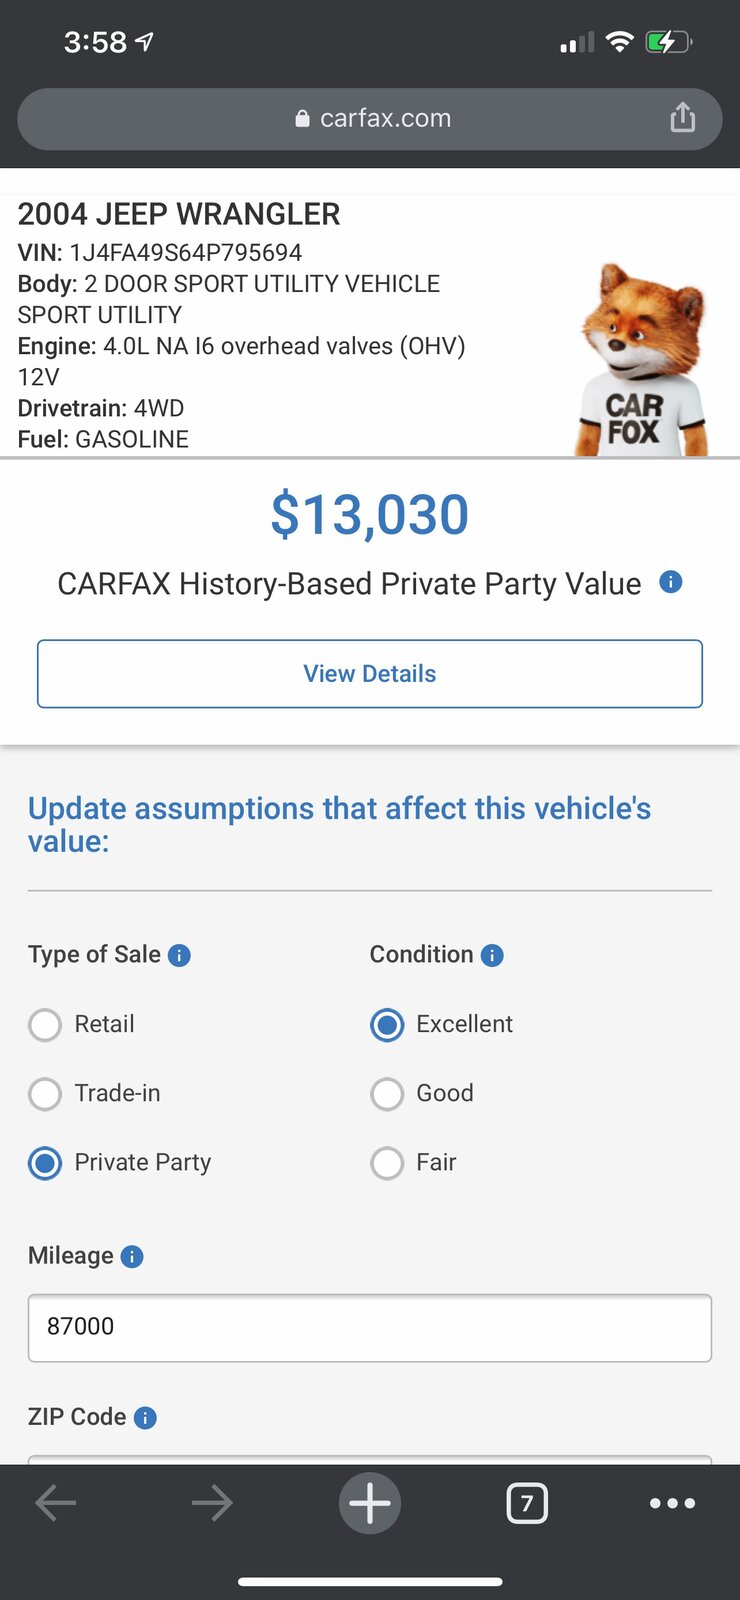The width and height of the screenshot is (740, 1600).
Task: Tap the carfax.com address bar
Action: pyautogui.click(x=370, y=119)
